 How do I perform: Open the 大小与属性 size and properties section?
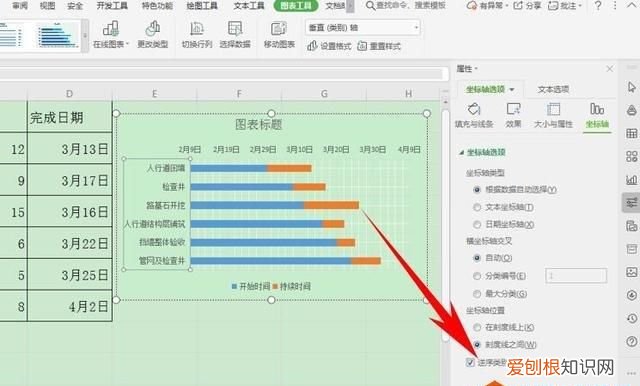pyautogui.click(x=553, y=115)
